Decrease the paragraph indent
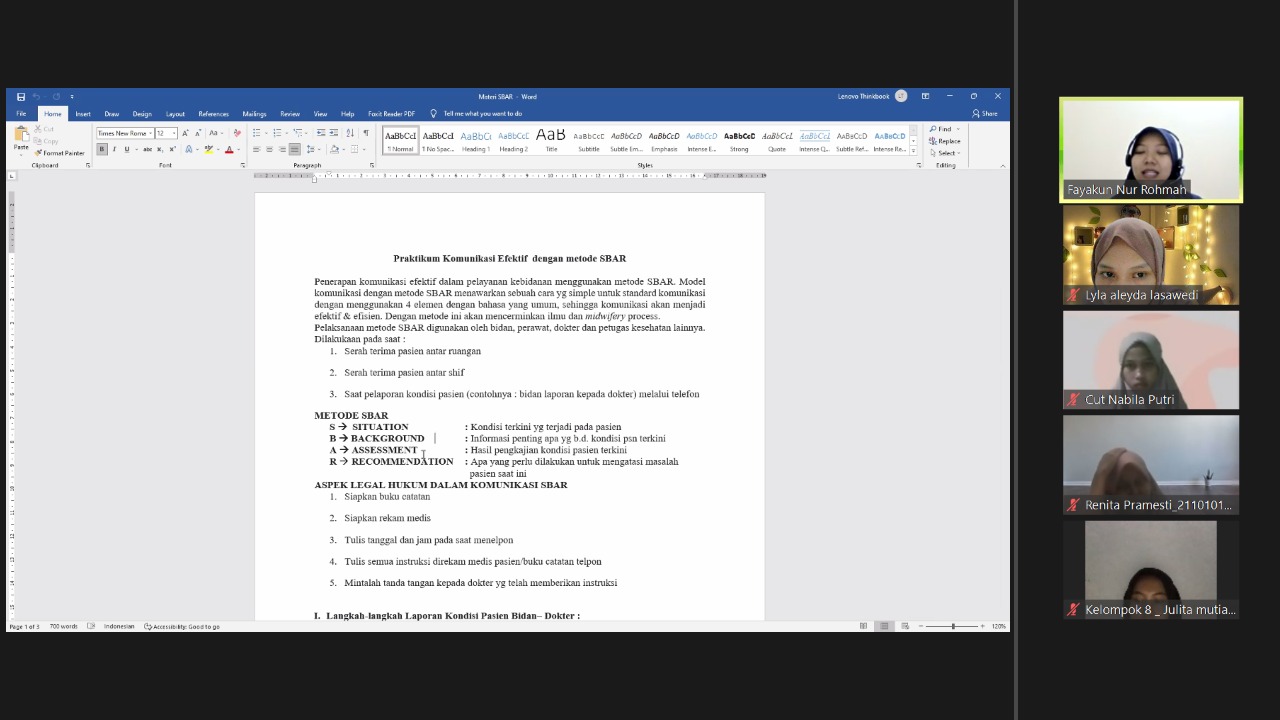1280x720 pixels. click(x=321, y=133)
